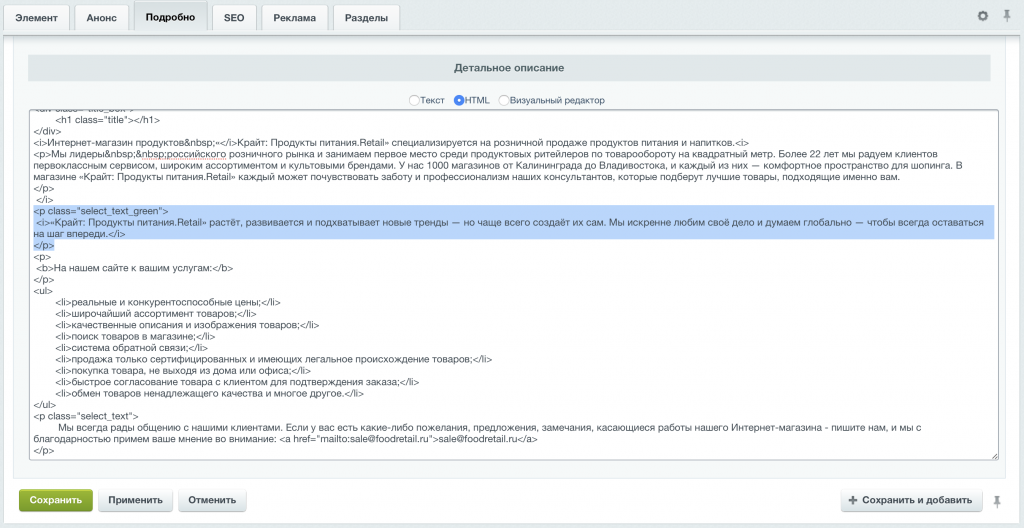The image size is (1024, 528).
Task: Click list item качественные описания и изображения
Action: (x=187, y=325)
